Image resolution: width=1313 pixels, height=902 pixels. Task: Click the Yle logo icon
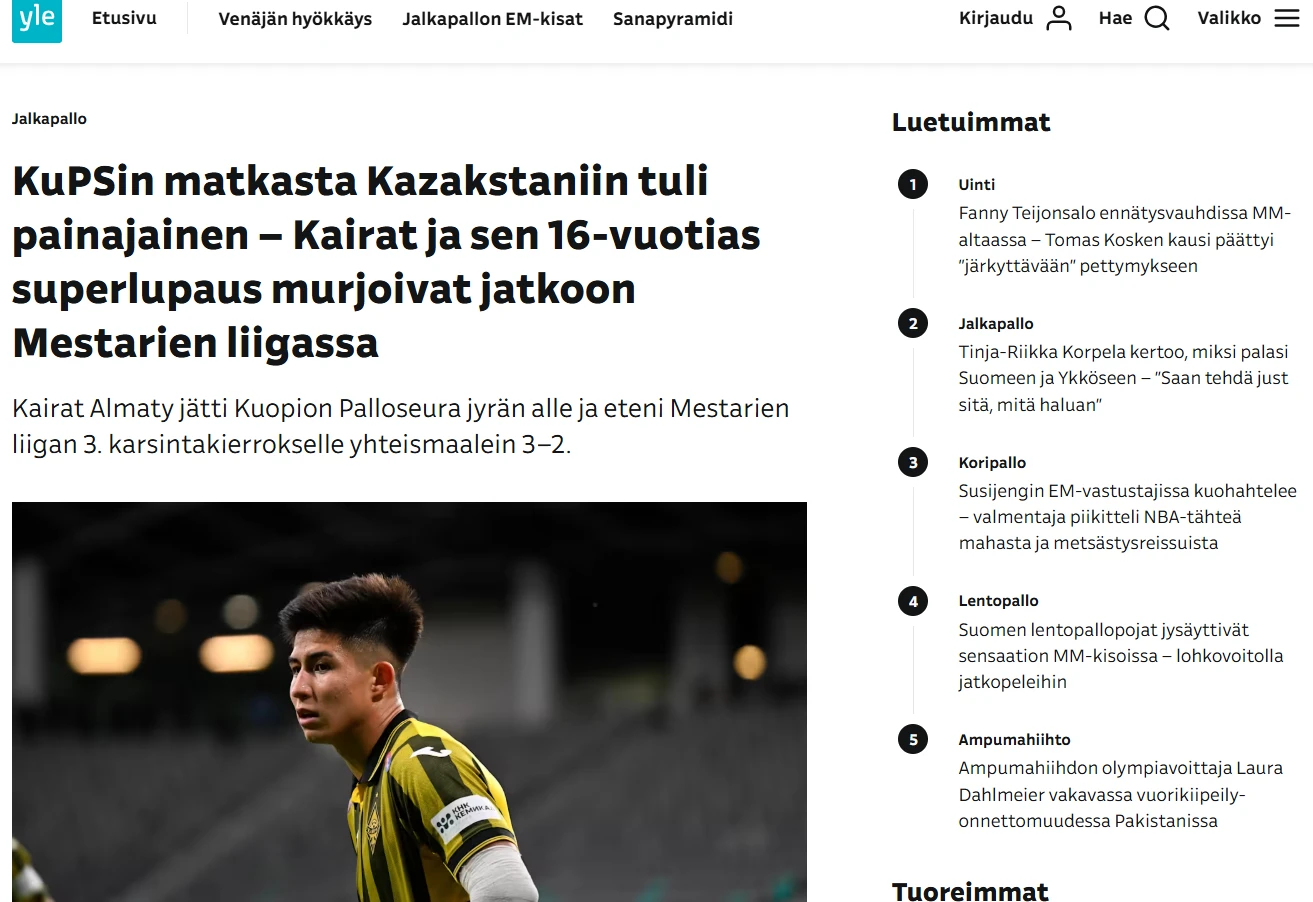point(37,19)
